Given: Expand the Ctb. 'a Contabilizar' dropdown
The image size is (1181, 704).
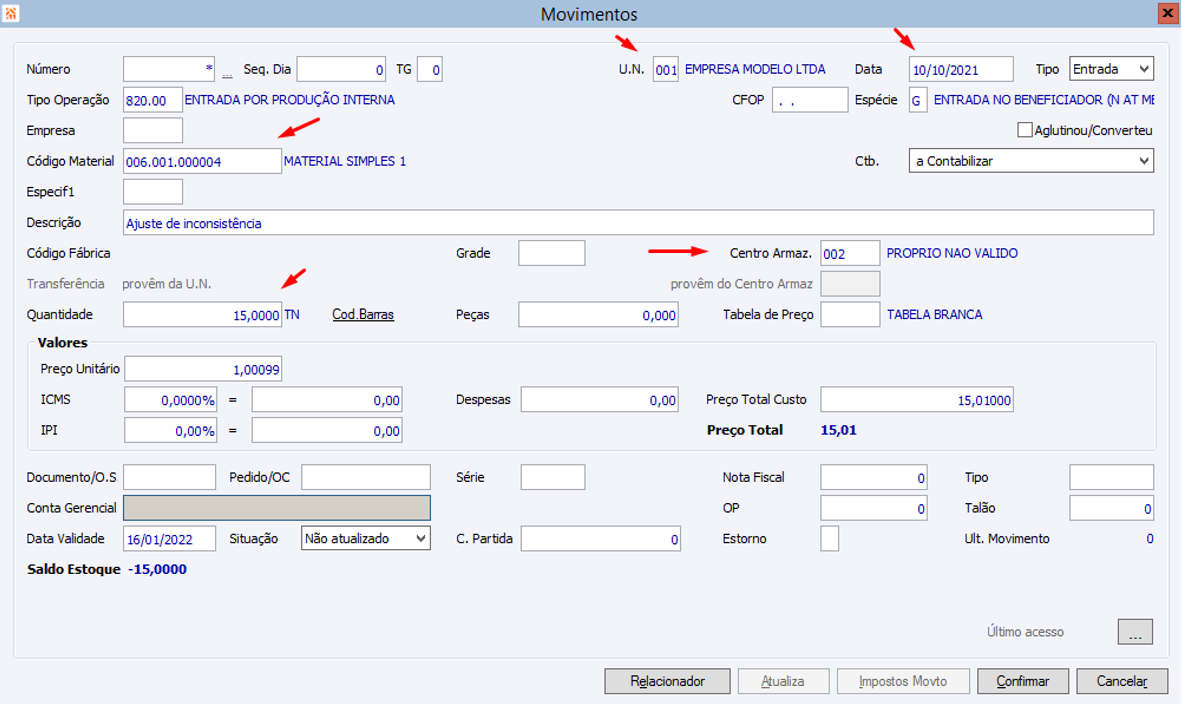Looking at the screenshot, I should pos(1031,160).
